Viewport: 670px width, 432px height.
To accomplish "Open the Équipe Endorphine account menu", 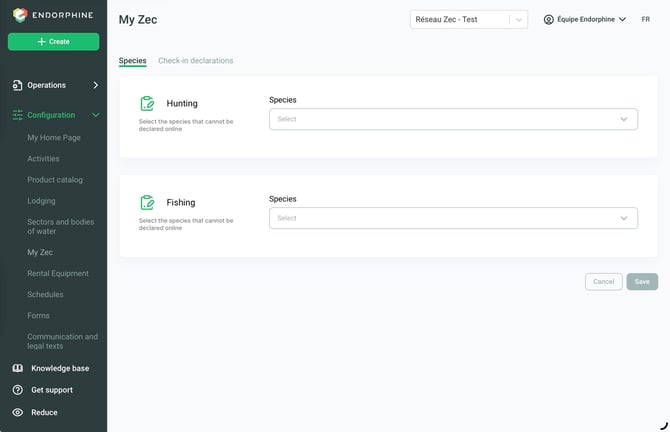I will pyautogui.click(x=585, y=20).
